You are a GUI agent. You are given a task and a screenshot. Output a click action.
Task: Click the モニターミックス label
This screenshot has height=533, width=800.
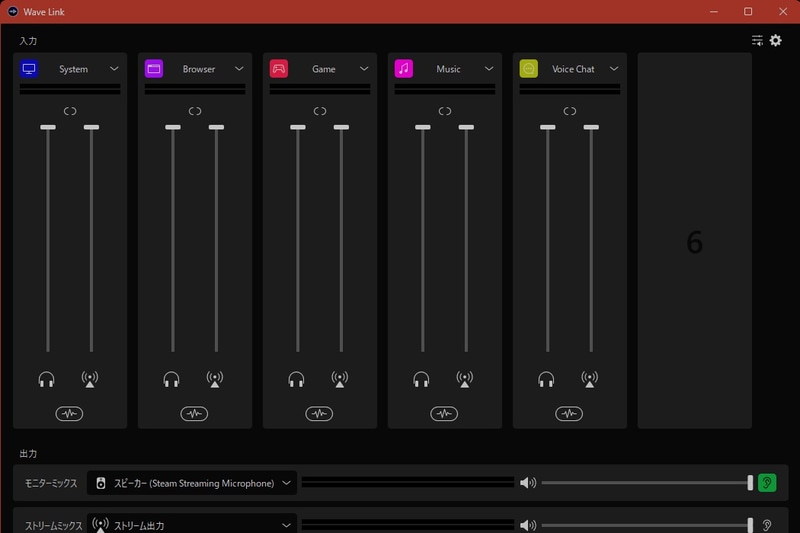[x=51, y=483]
